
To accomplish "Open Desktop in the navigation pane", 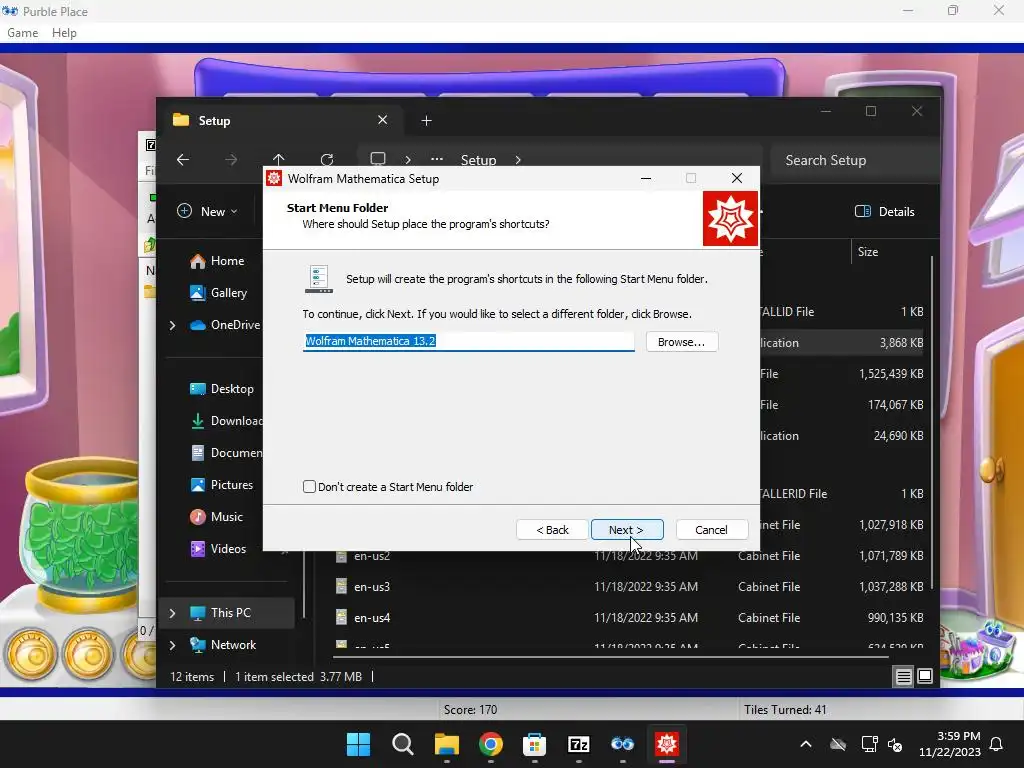I will [x=222, y=389].
